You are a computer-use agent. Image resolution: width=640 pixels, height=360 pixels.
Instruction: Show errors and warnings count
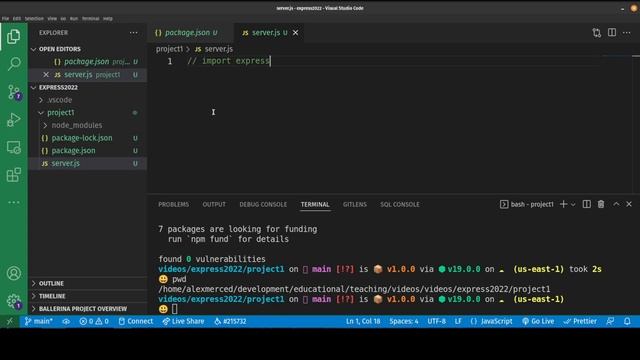click(x=94, y=322)
